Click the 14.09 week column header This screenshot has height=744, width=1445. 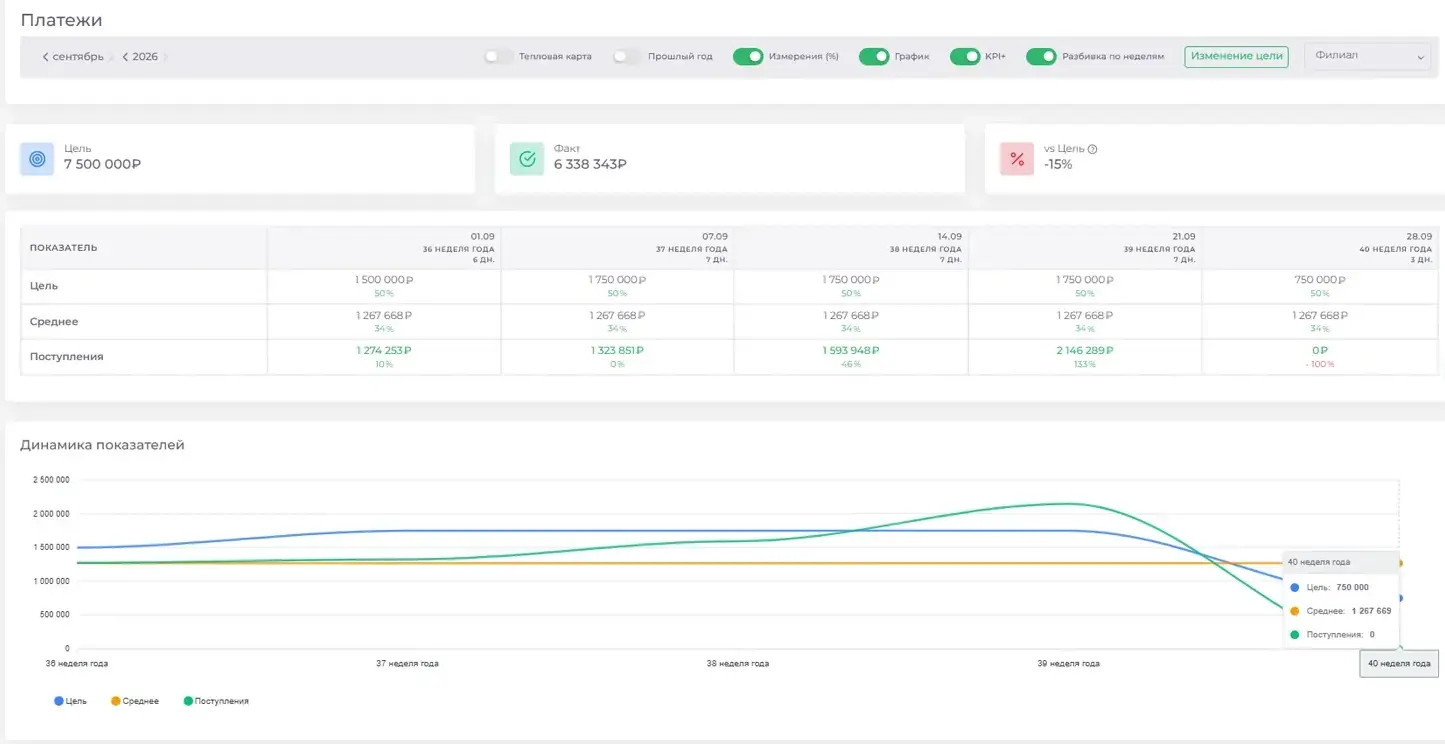click(851, 248)
